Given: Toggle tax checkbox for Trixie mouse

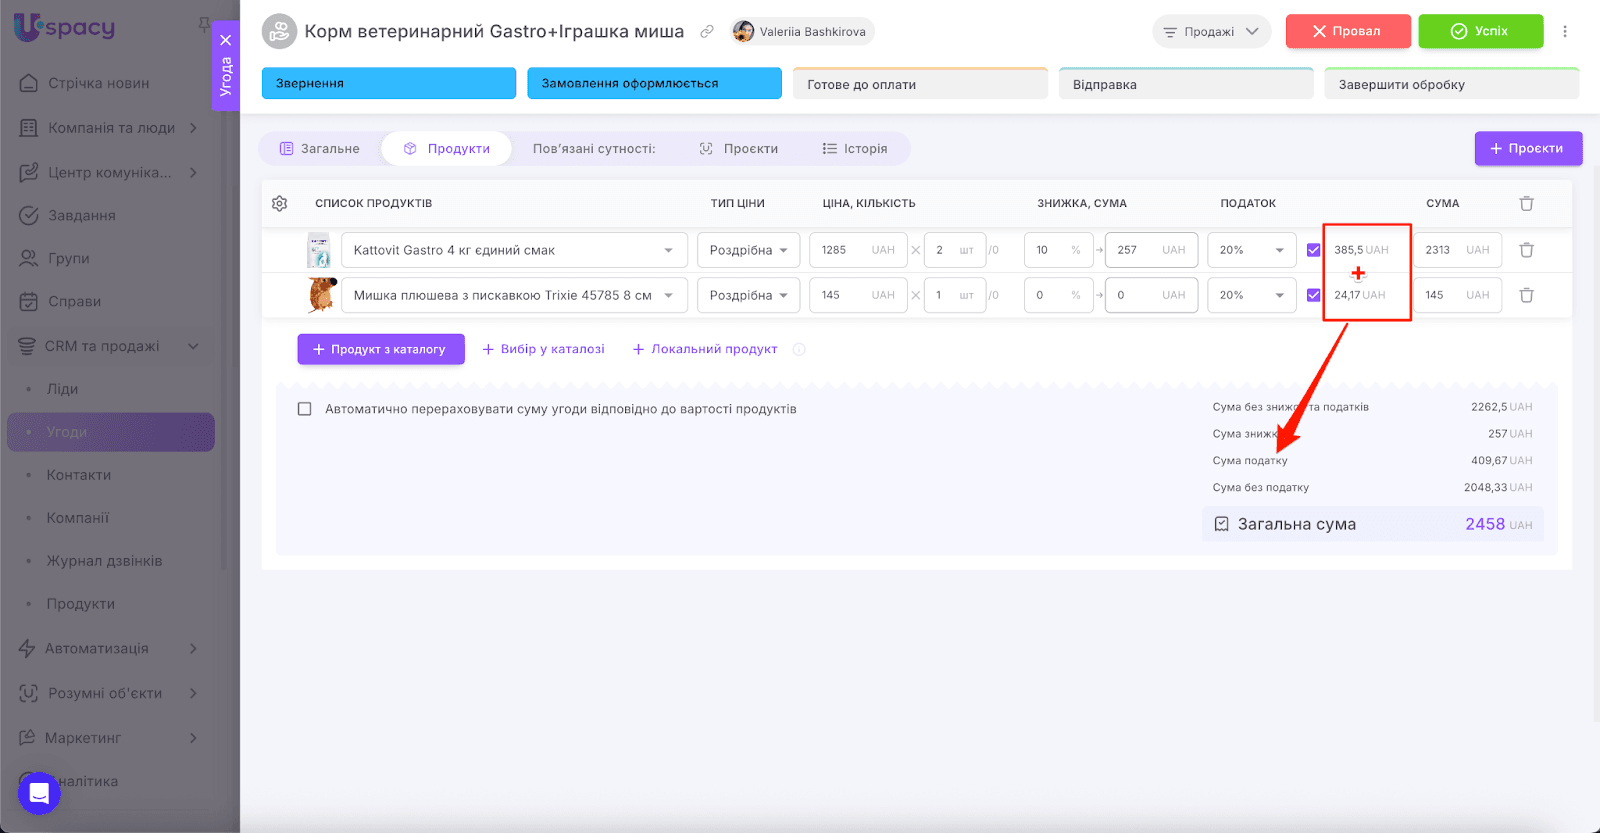Looking at the screenshot, I should click(1313, 295).
